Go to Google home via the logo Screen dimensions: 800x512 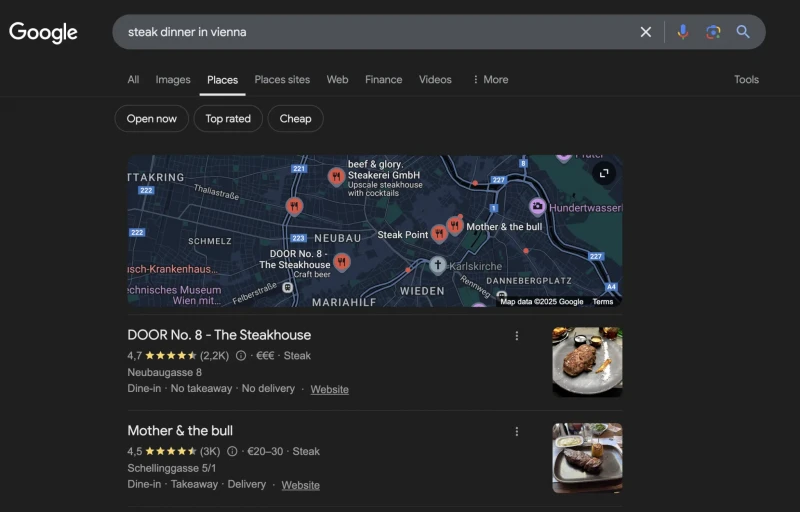coord(43,33)
